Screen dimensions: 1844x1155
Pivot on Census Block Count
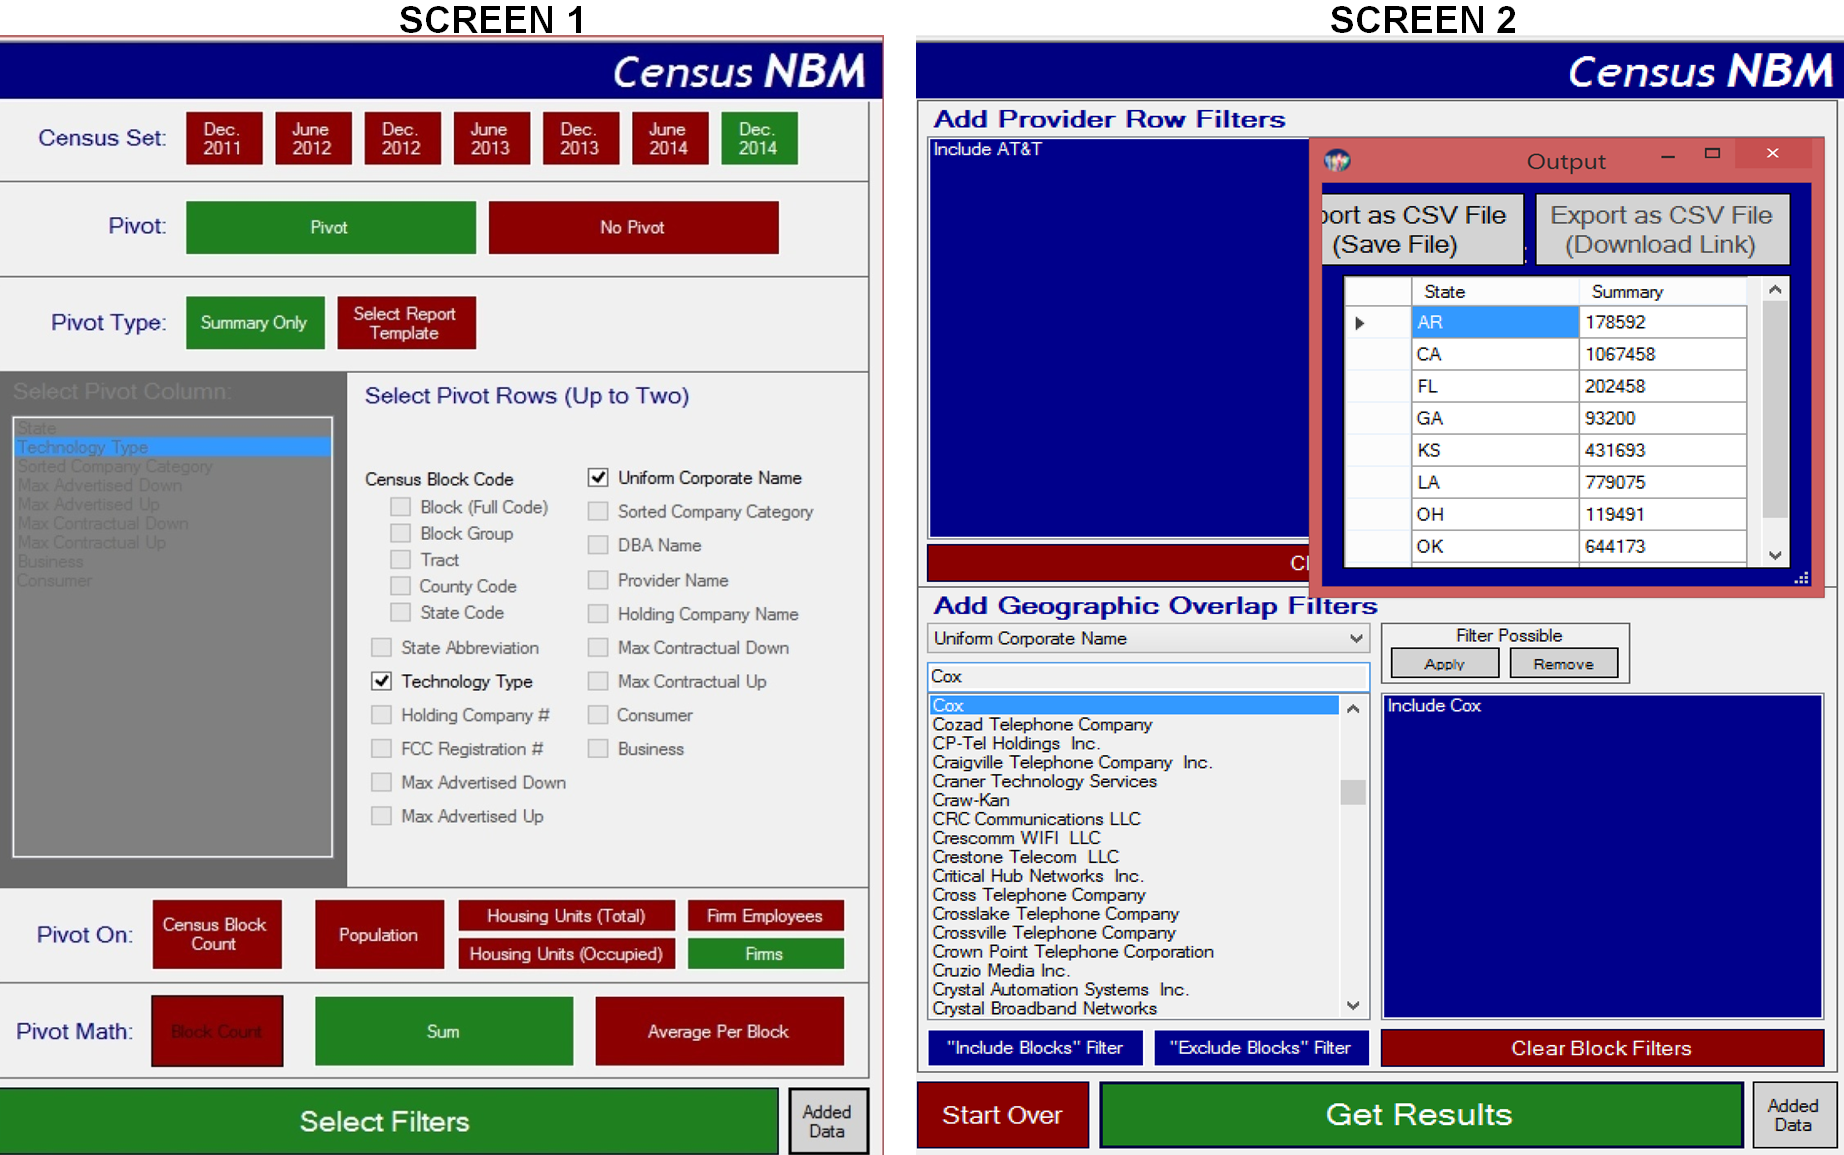pos(216,934)
